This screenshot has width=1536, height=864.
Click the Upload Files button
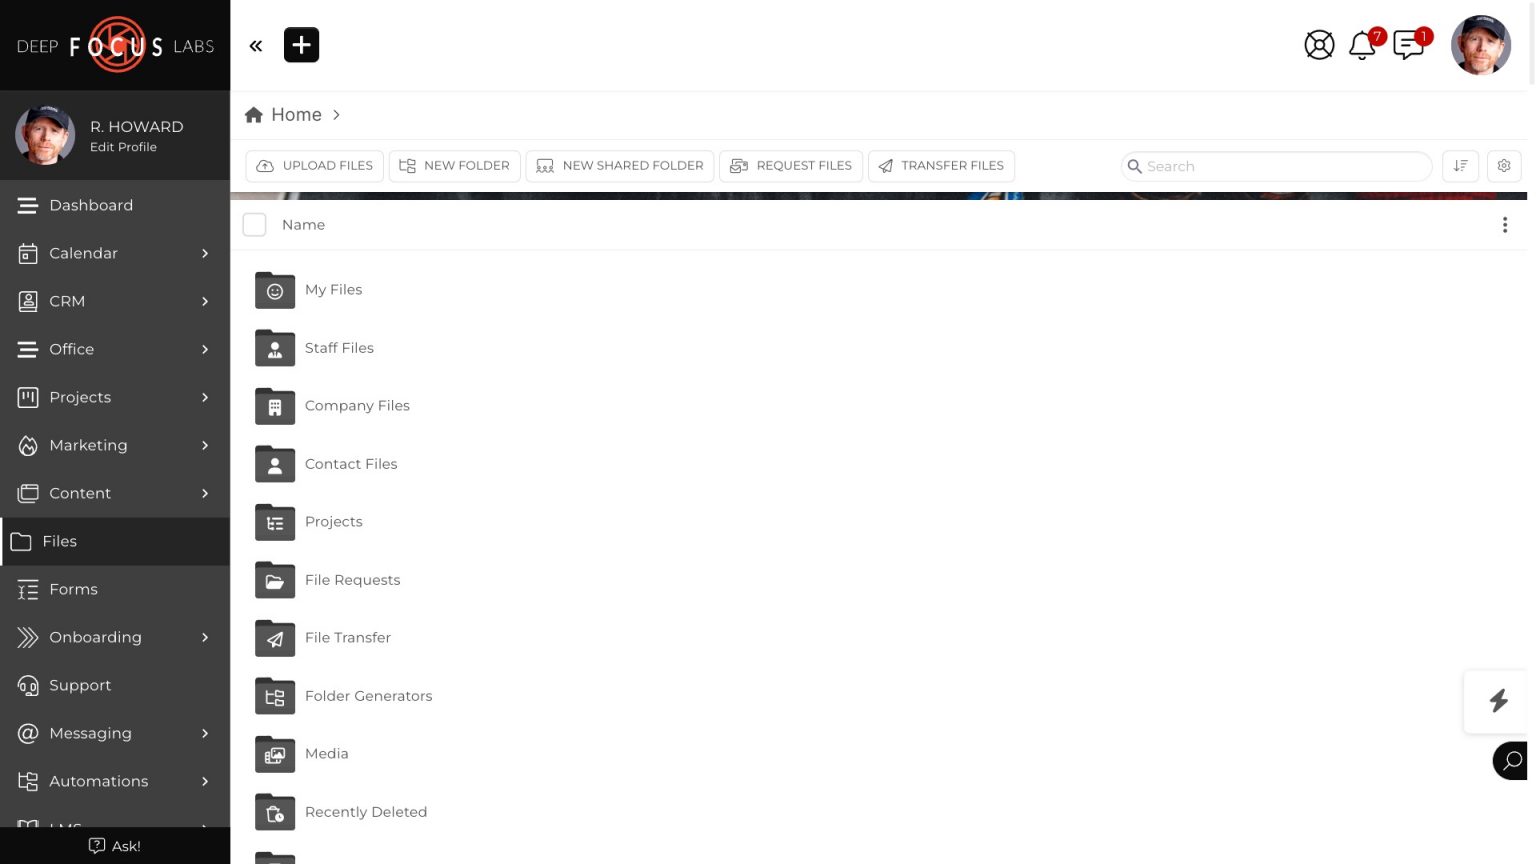[x=315, y=166]
